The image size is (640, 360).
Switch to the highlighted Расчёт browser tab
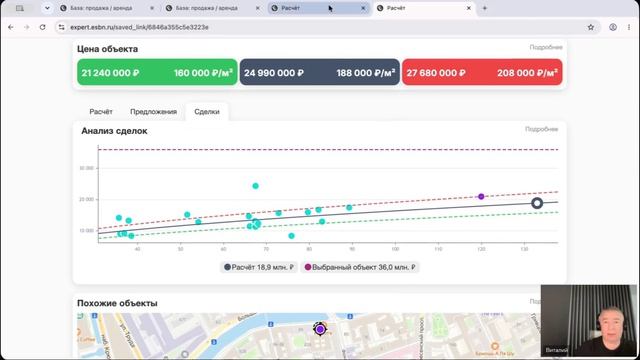point(319,8)
